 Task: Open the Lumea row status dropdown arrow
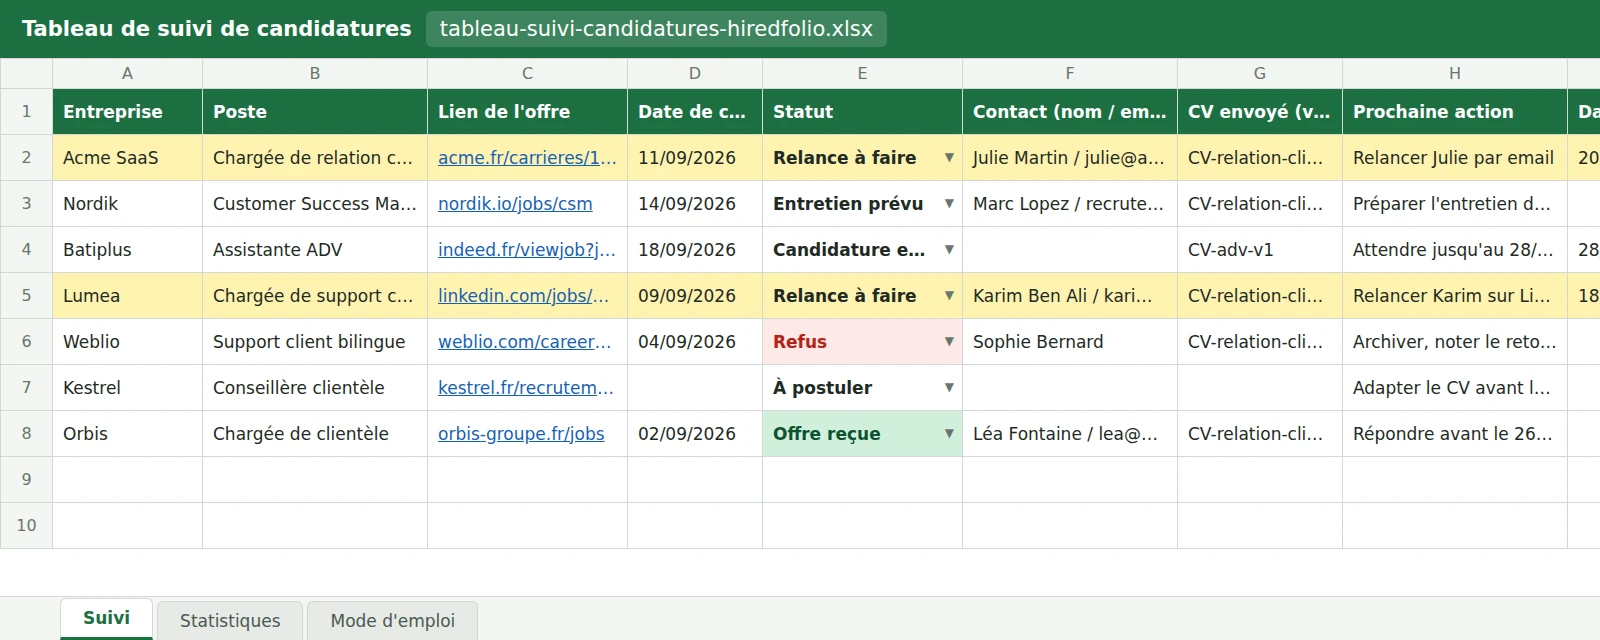[x=949, y=296]
